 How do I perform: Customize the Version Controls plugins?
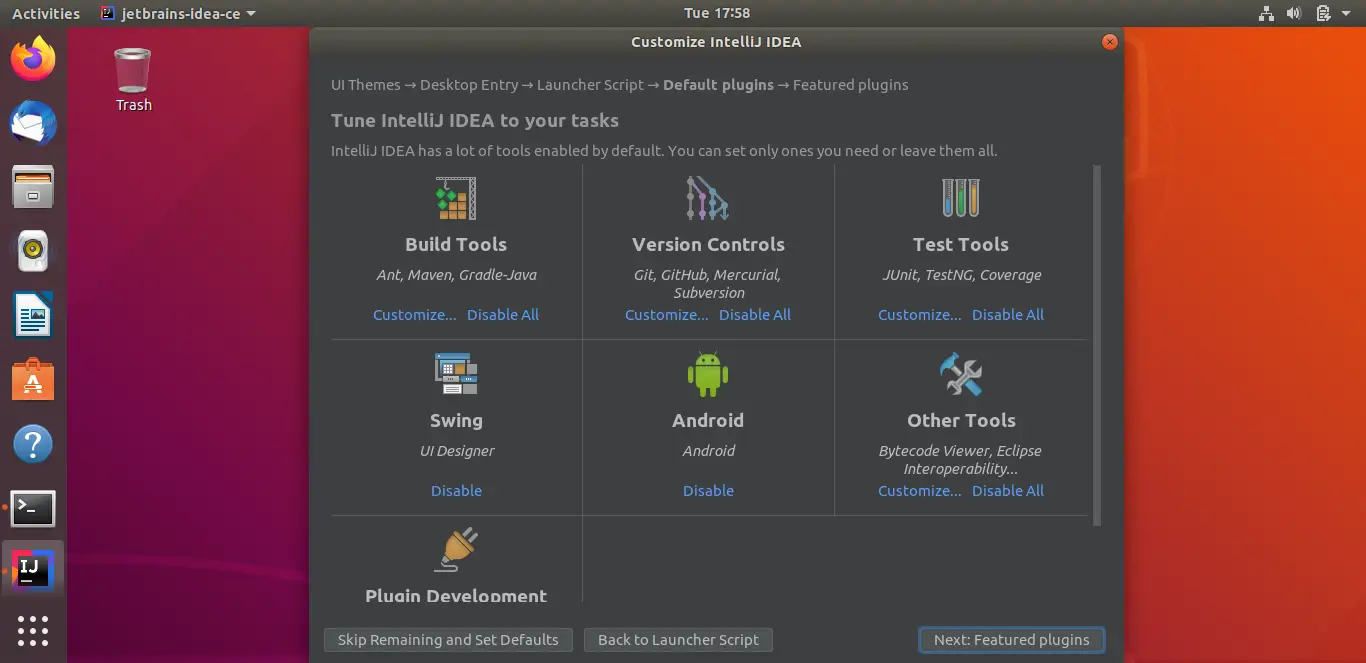666,314
